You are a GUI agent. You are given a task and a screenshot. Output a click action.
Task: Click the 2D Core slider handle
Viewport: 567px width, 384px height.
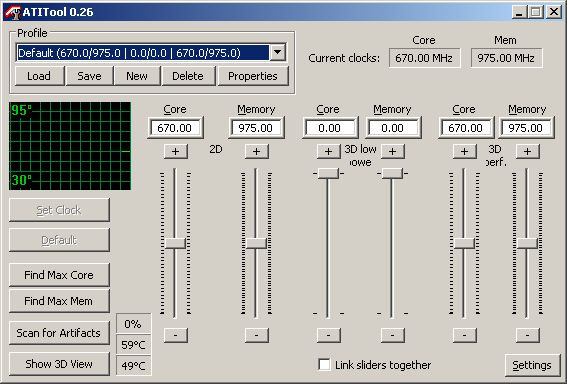[x=175, y=243]
